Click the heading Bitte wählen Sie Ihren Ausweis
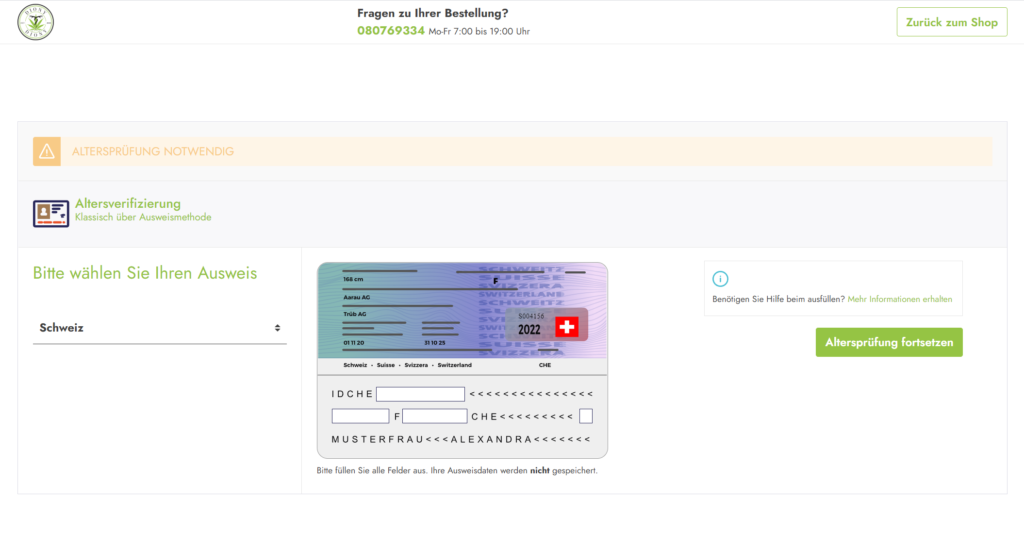1024x551 pixels. [145, 273]
